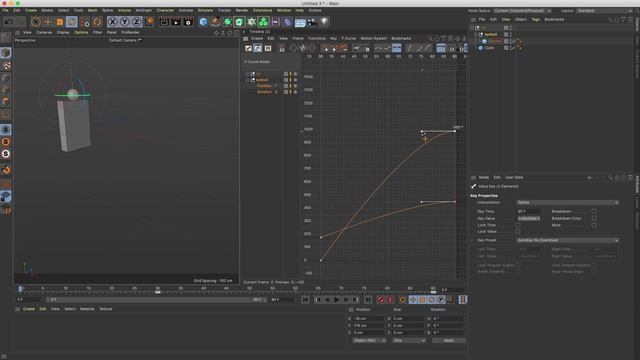Enable the Mute checkbox
This screenshot has width=640, height=360.
click(x=594, y=225)
